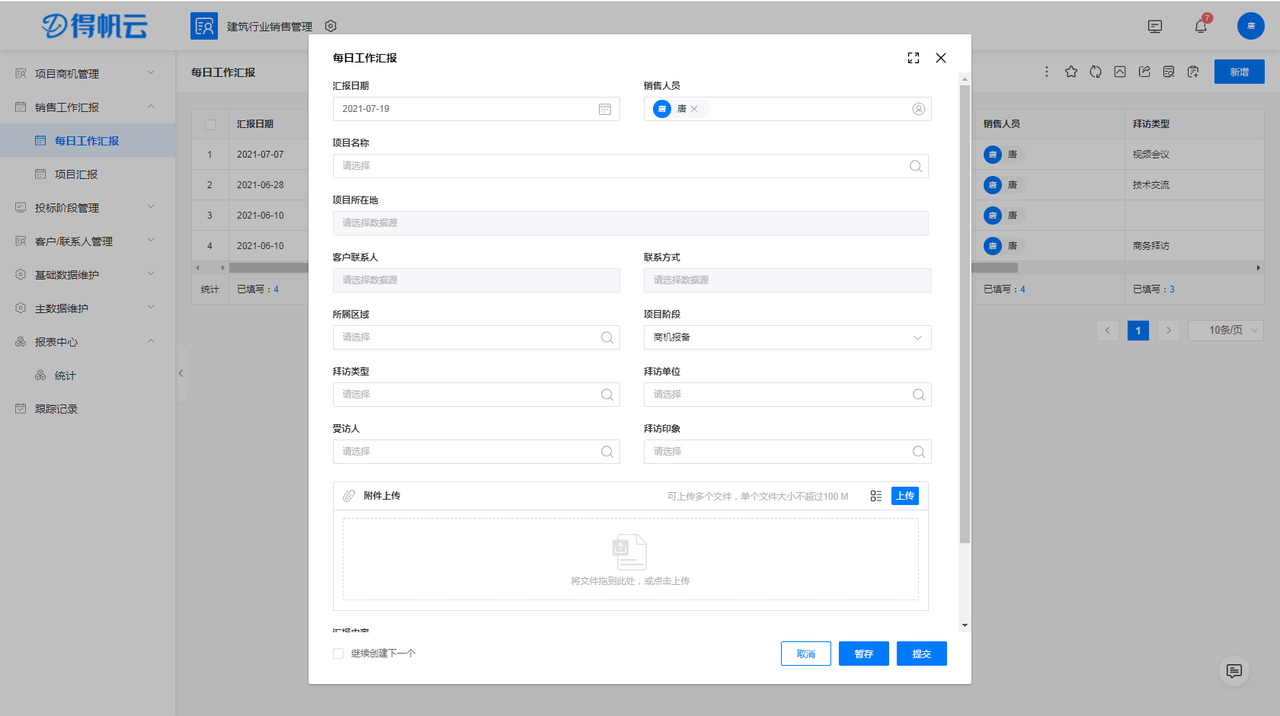Click the settings gear next to 建筑行业销售管理

(331, 26)
